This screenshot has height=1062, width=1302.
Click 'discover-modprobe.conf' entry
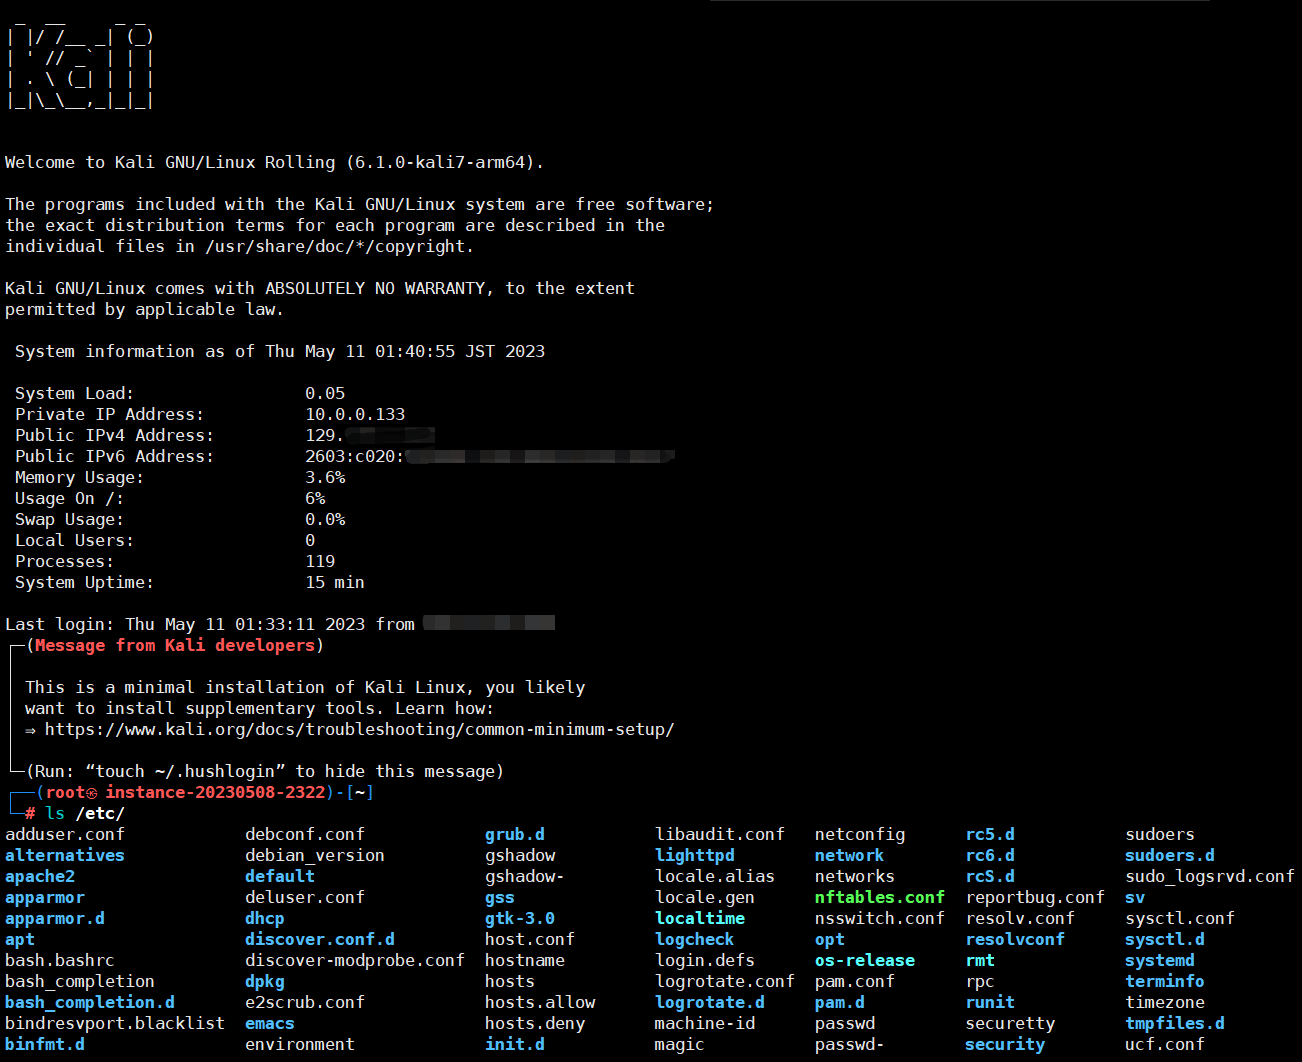(355, 960)
